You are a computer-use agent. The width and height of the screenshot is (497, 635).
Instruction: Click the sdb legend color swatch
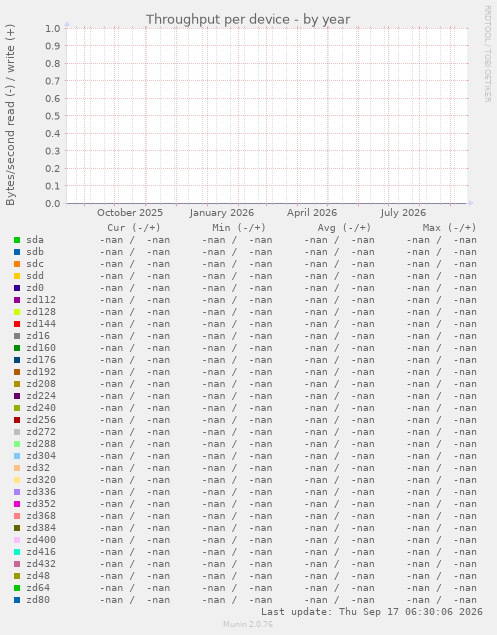[x=17, y=252]
